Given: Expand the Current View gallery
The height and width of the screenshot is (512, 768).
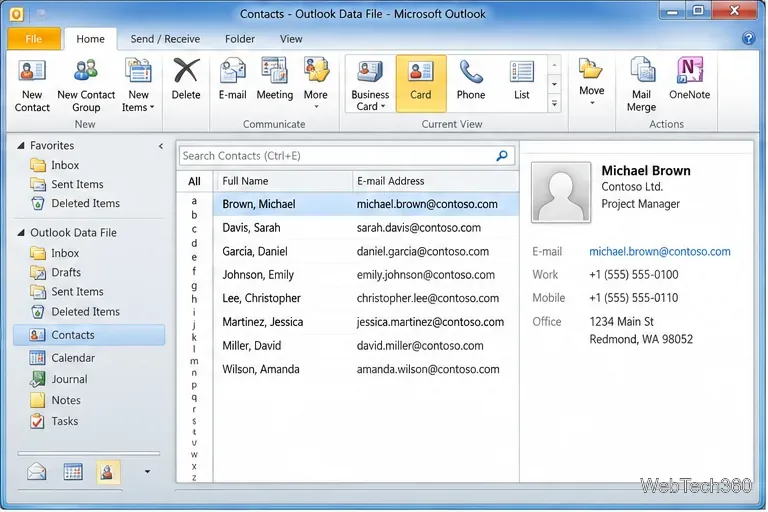Looking at the screenshot, I should [554, 104].
